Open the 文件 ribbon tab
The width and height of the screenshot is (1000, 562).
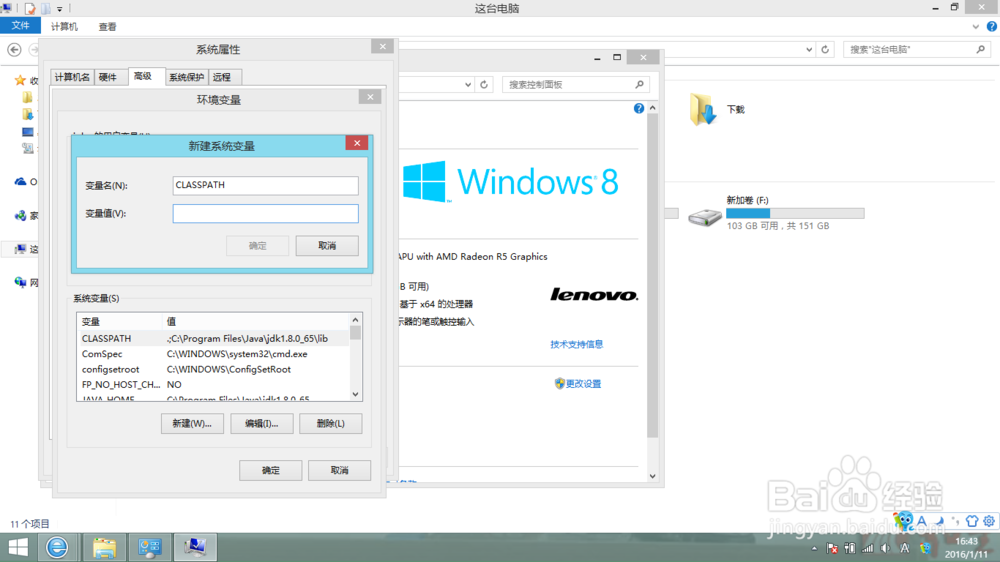point(20,26)
